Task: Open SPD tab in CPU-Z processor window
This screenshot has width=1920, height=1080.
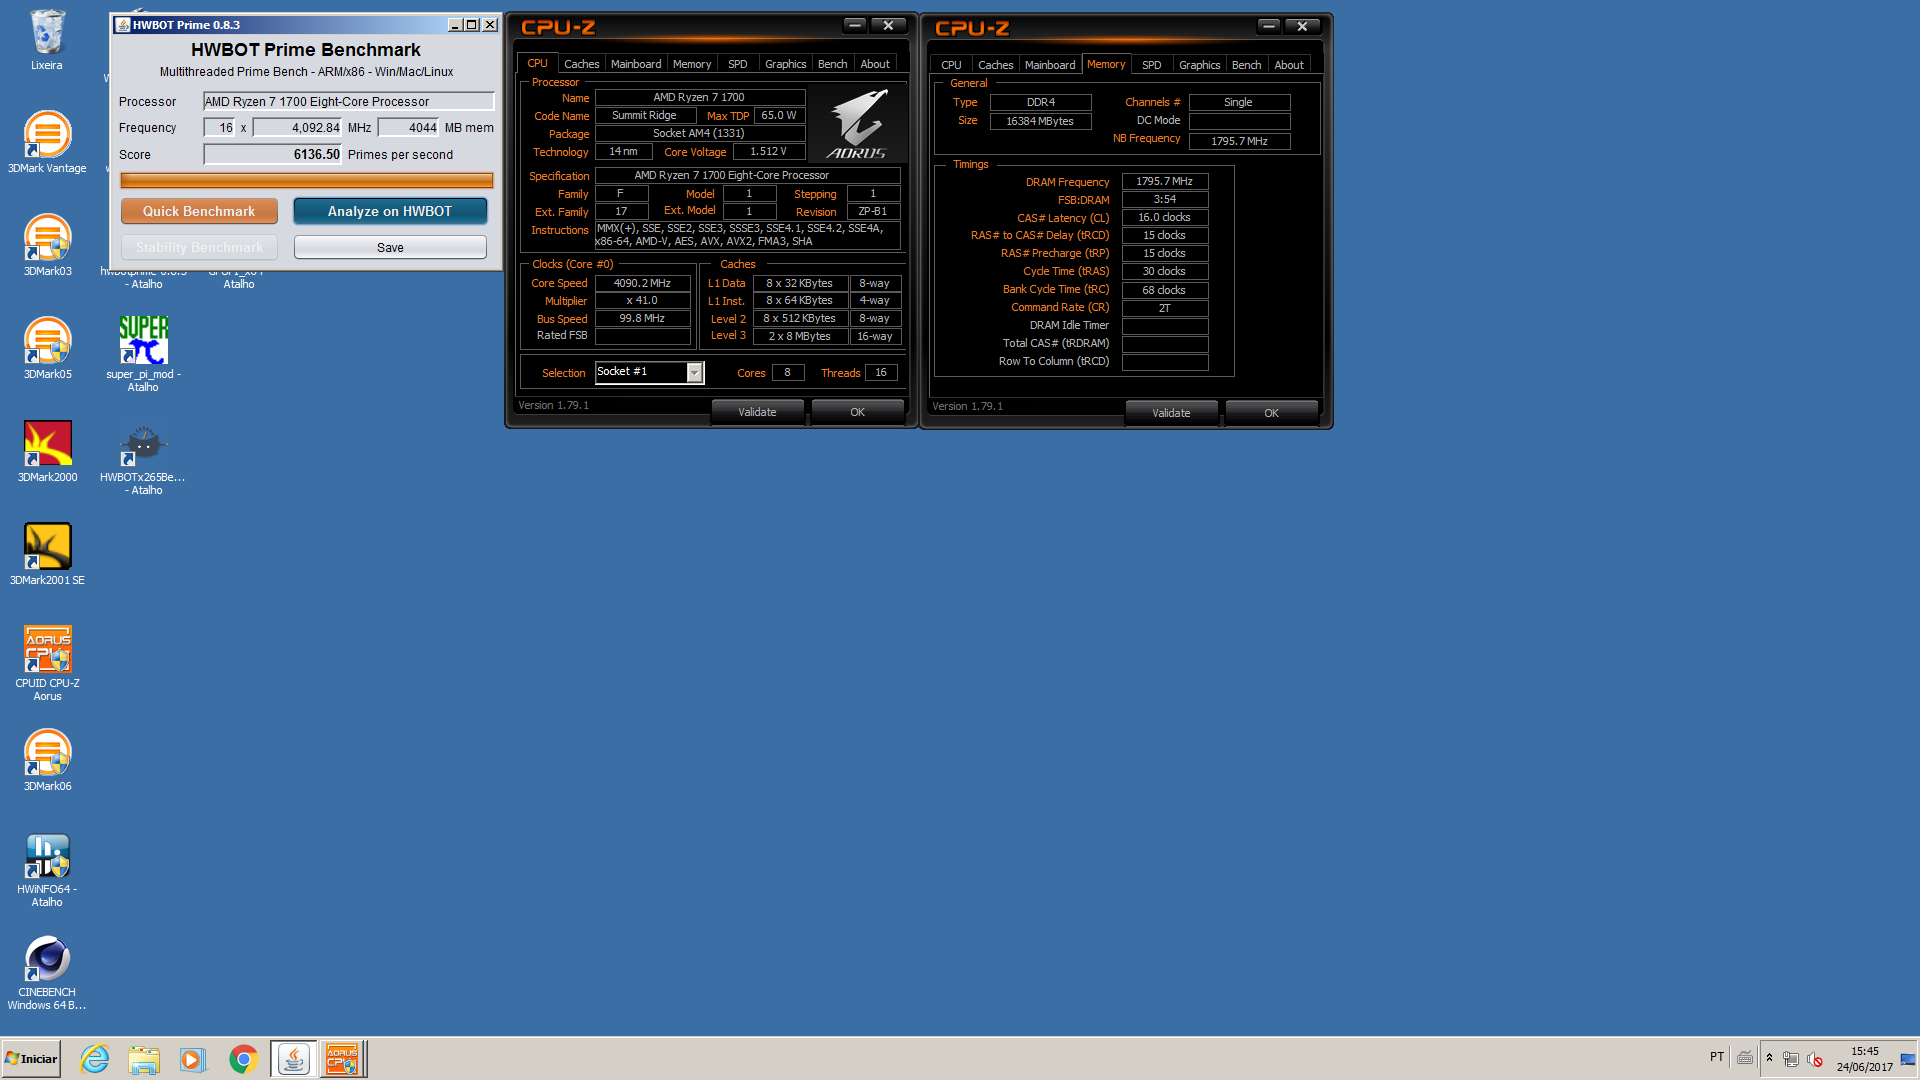Action: pyautogui.click(x=738, y=64)
